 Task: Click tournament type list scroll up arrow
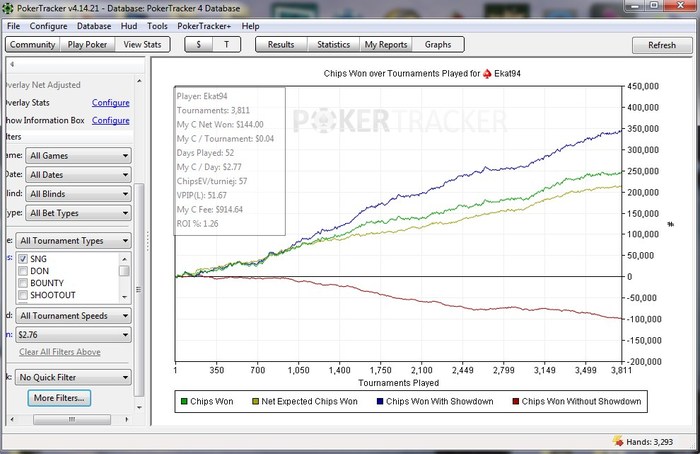(x=125, y=259)
